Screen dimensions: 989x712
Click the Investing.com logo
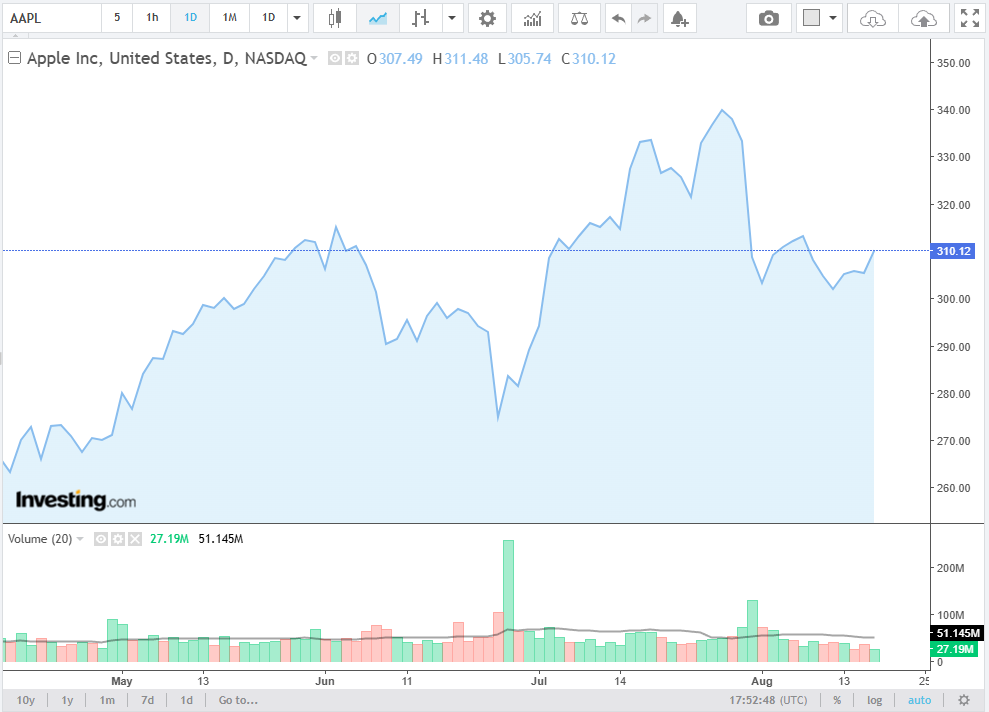76,500
